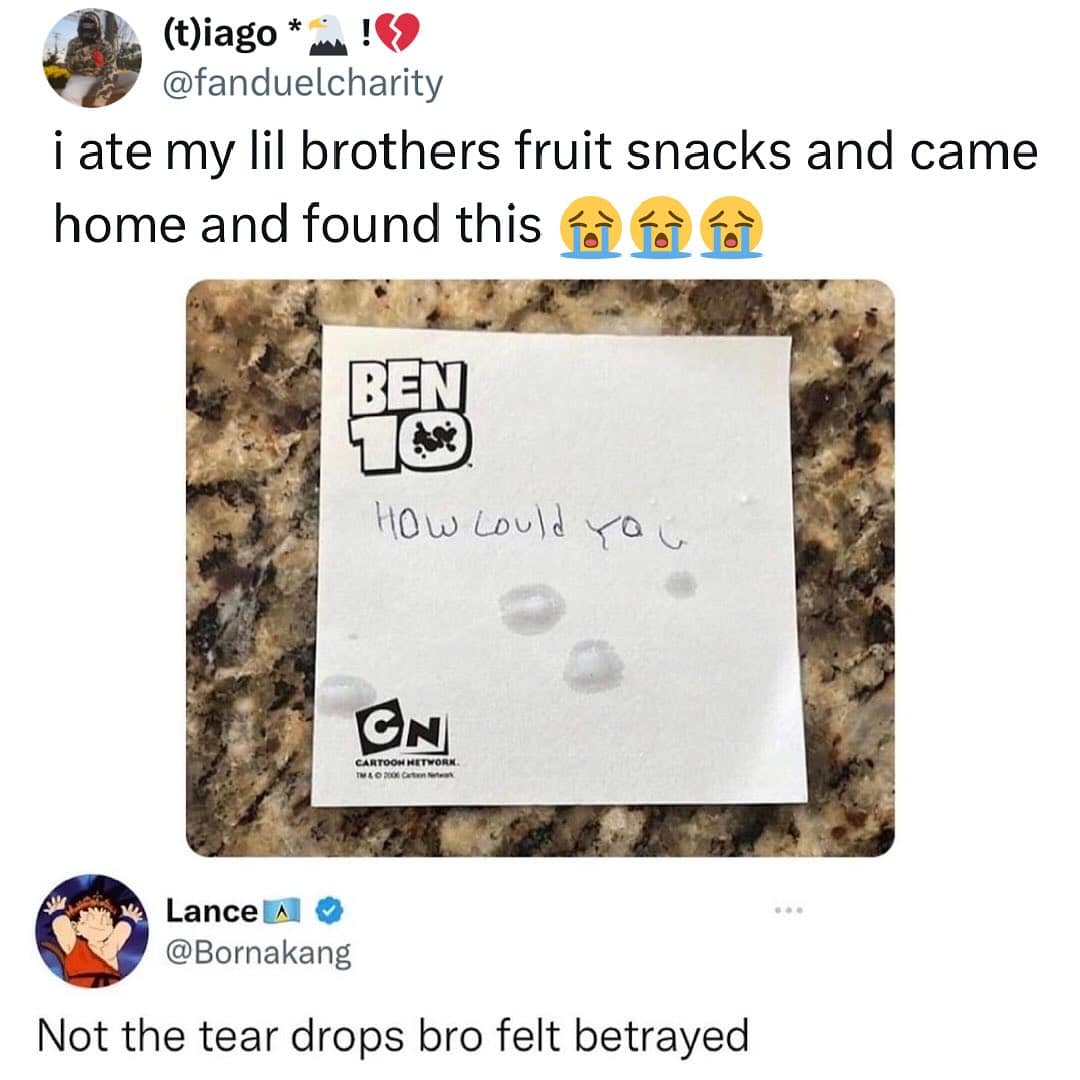The height and width of the screenshot is (1080, 1080).
Task: Open the three-dot more options menu
Action: (789, 911)
